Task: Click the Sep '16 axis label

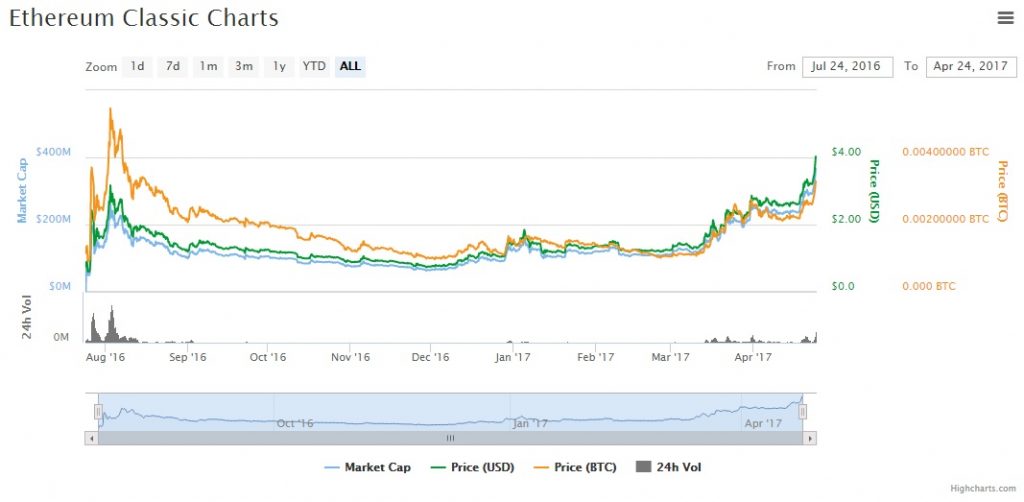Action: (187, 357)
